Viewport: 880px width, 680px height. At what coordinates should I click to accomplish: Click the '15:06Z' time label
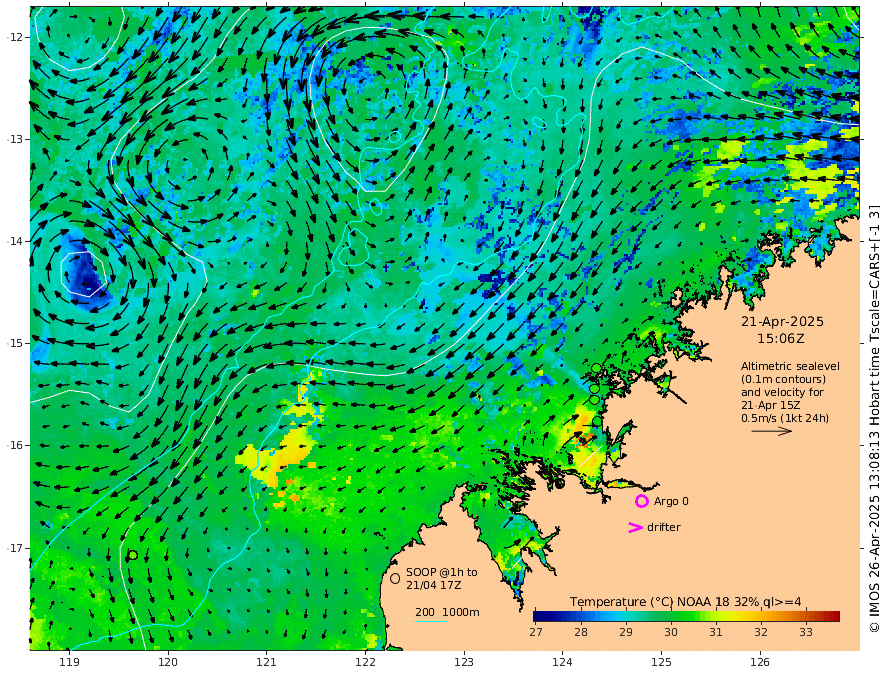coord(781,339)
